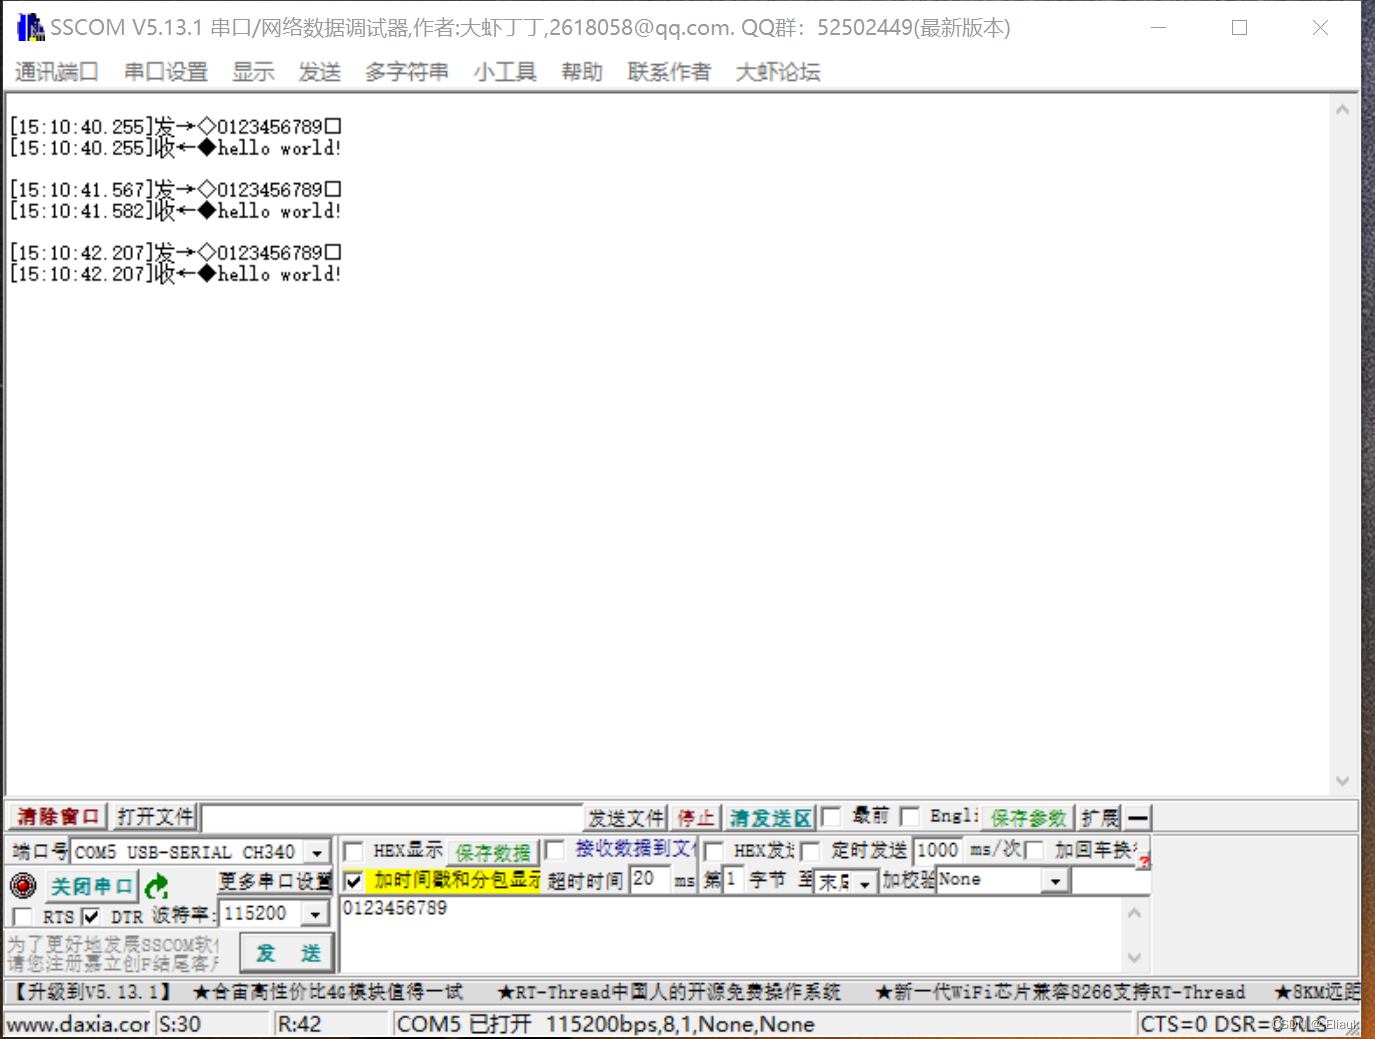Click the 关闭串口 button

pyautogui.click(x=91, y=886)
